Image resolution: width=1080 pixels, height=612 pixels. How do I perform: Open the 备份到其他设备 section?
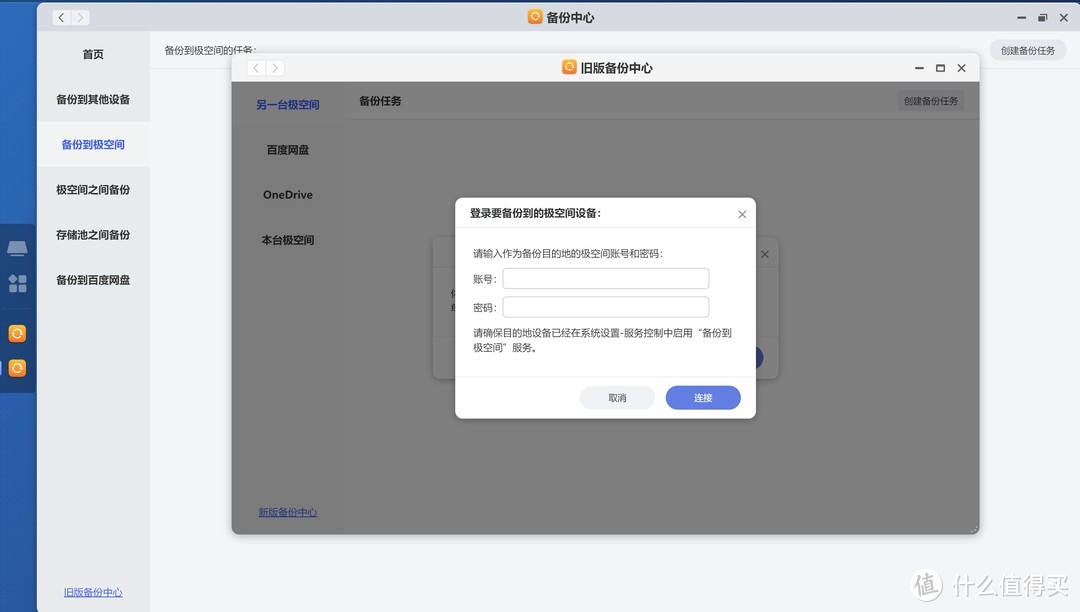92,99
